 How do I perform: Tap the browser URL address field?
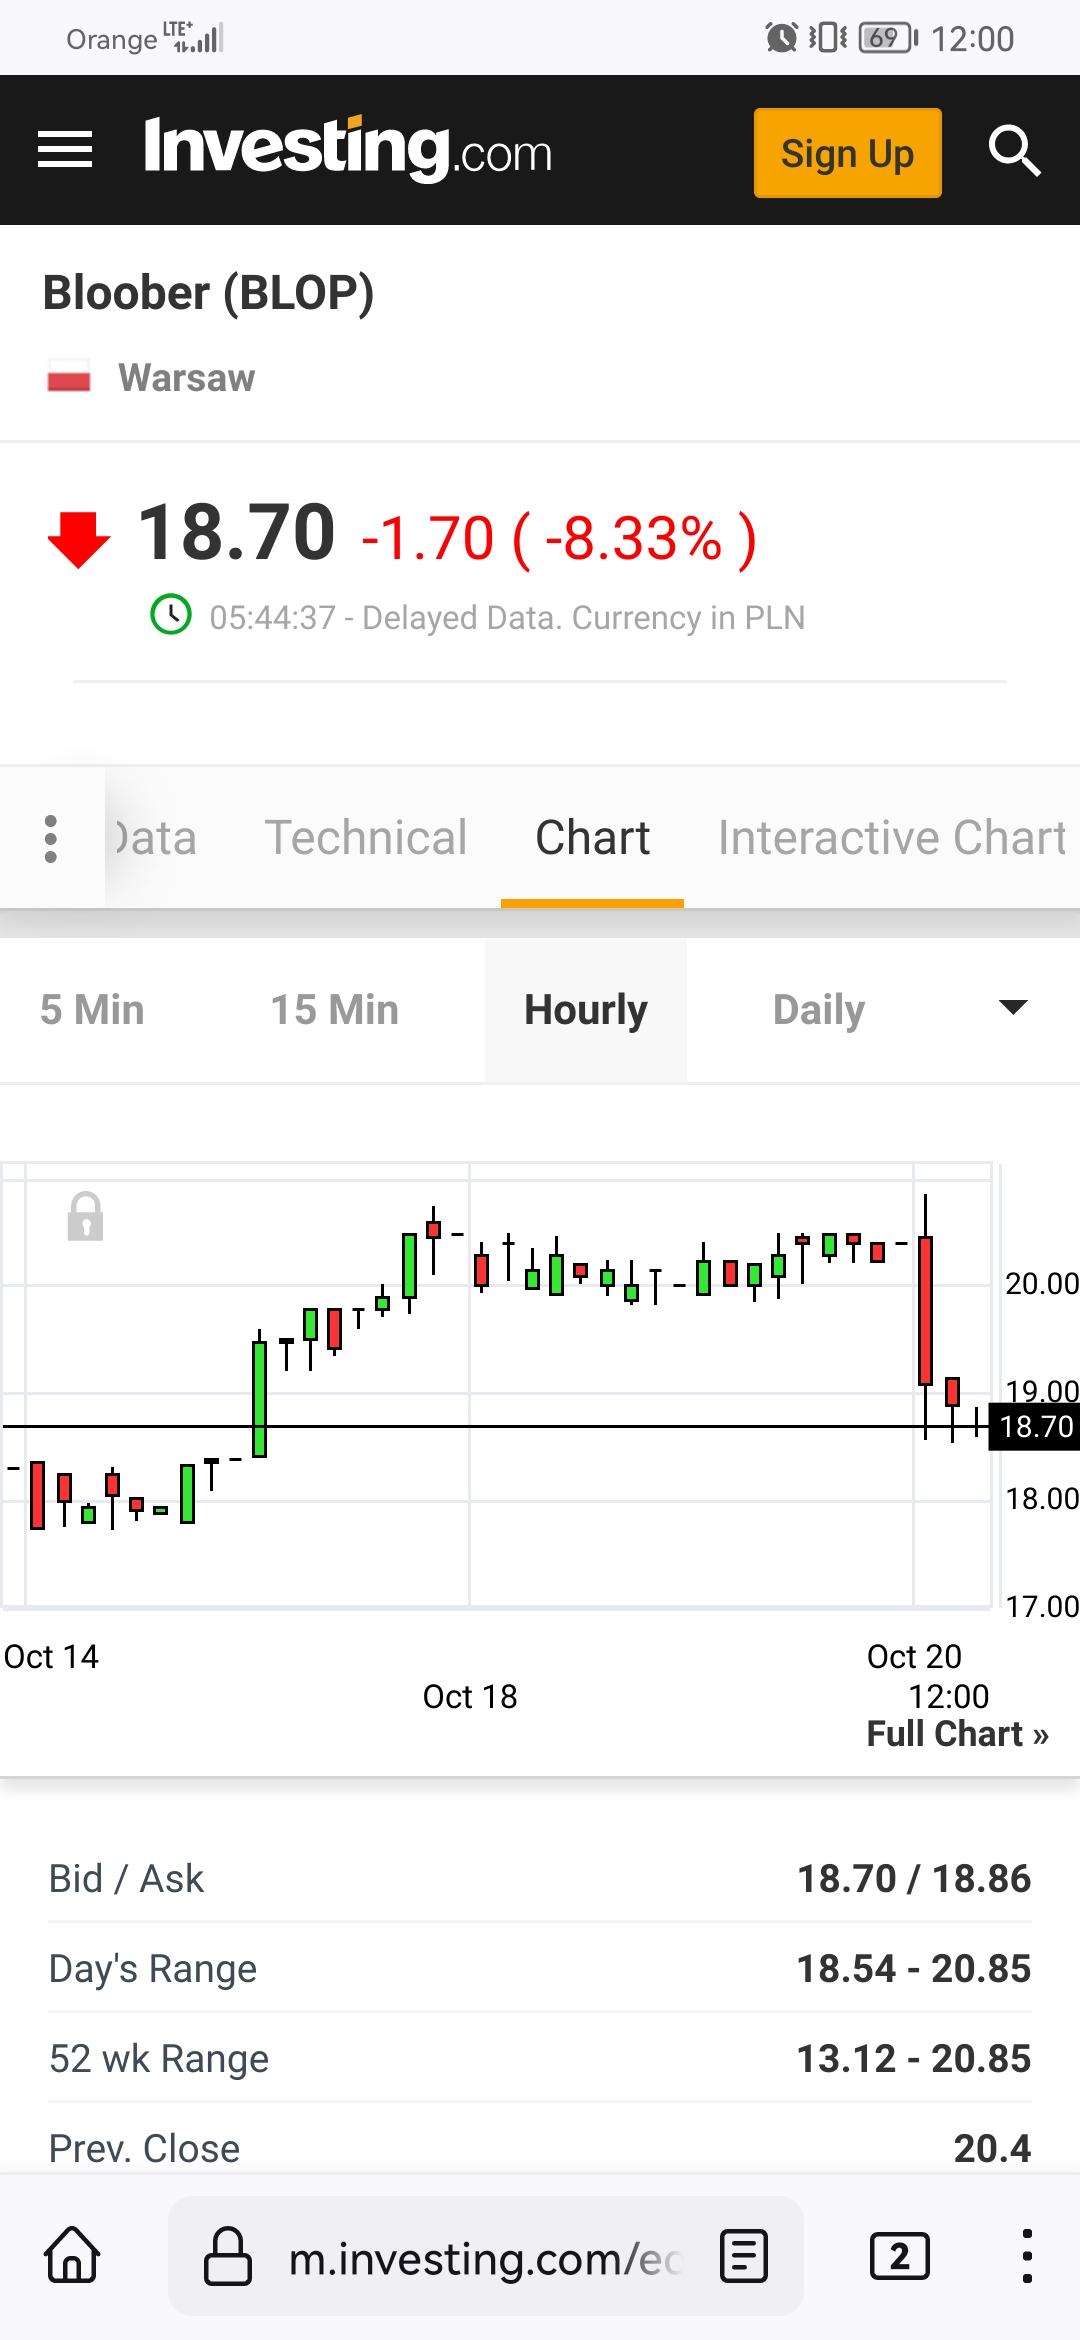click(x=485, y=2258)
